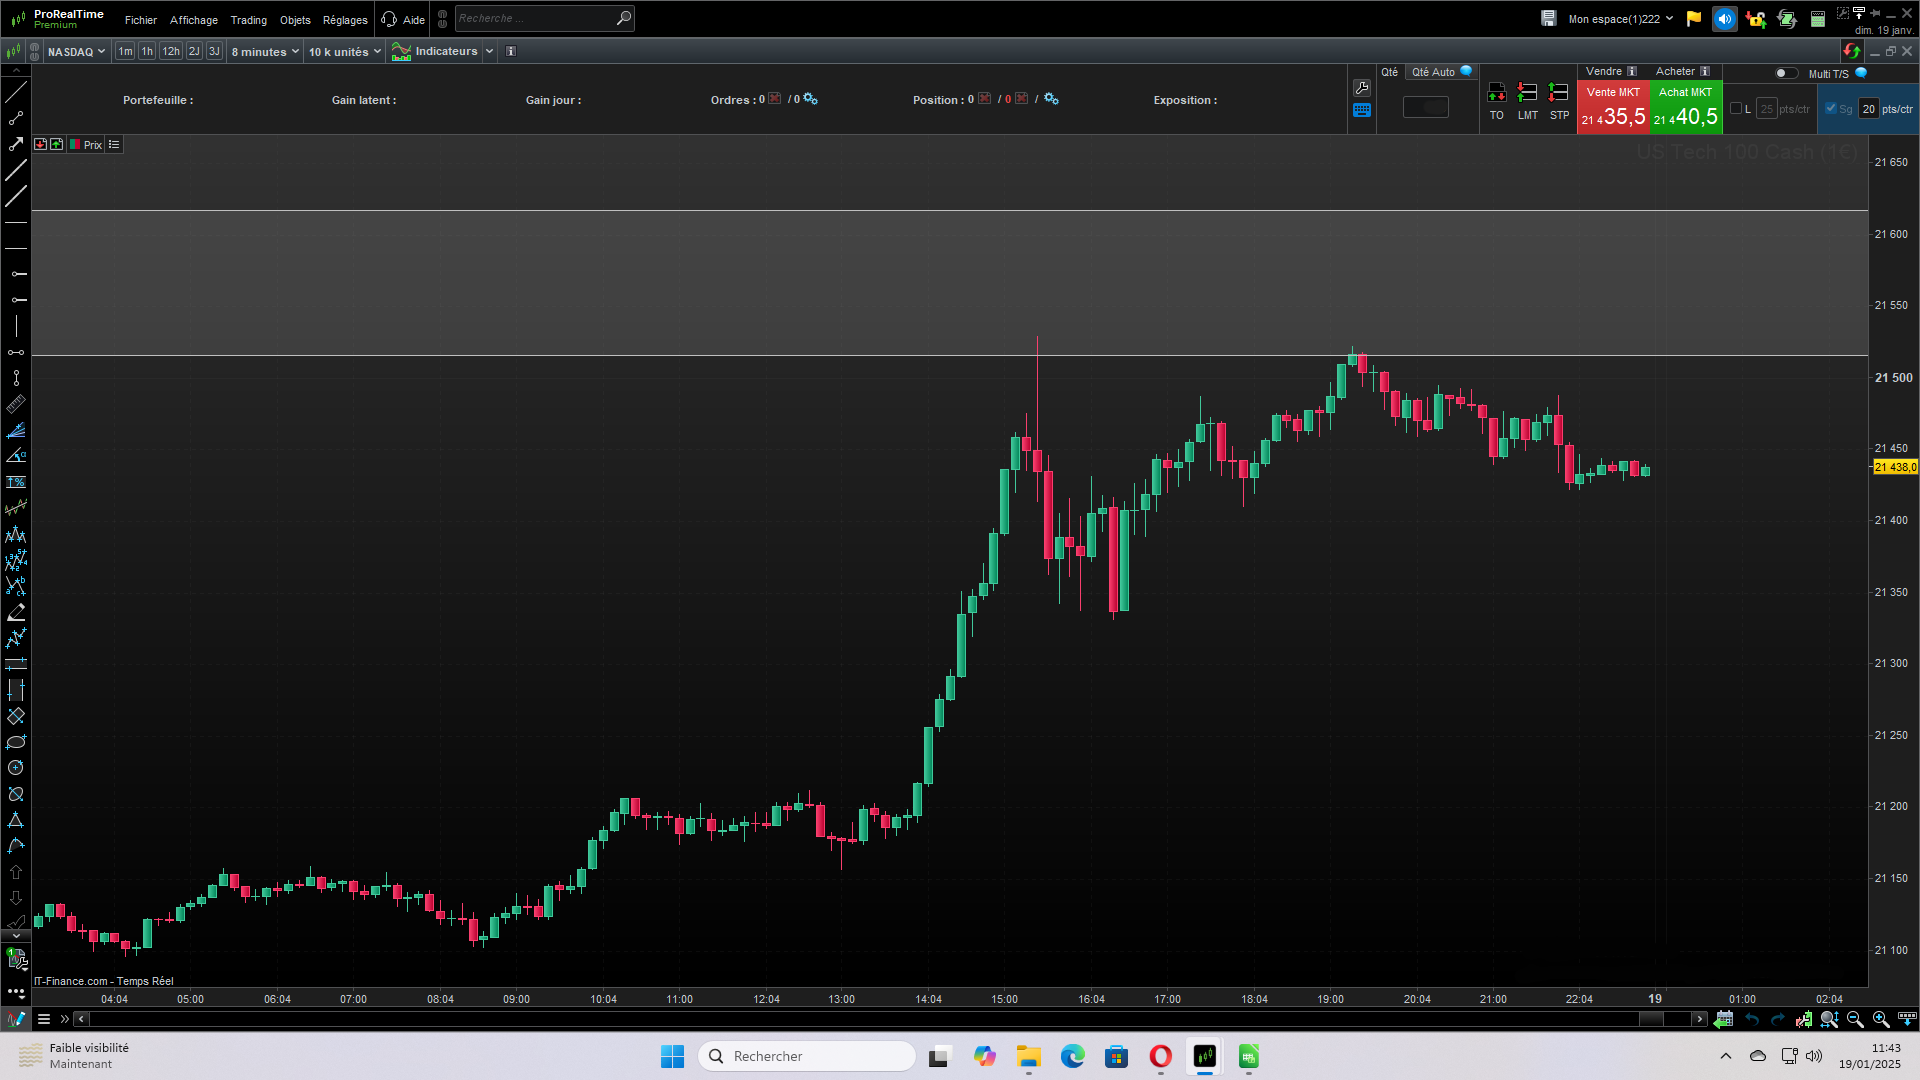Open the 10 k unités dropdown
Image resolution: width=1920 pixels, height=1080 pixels.
coord(344,52)
